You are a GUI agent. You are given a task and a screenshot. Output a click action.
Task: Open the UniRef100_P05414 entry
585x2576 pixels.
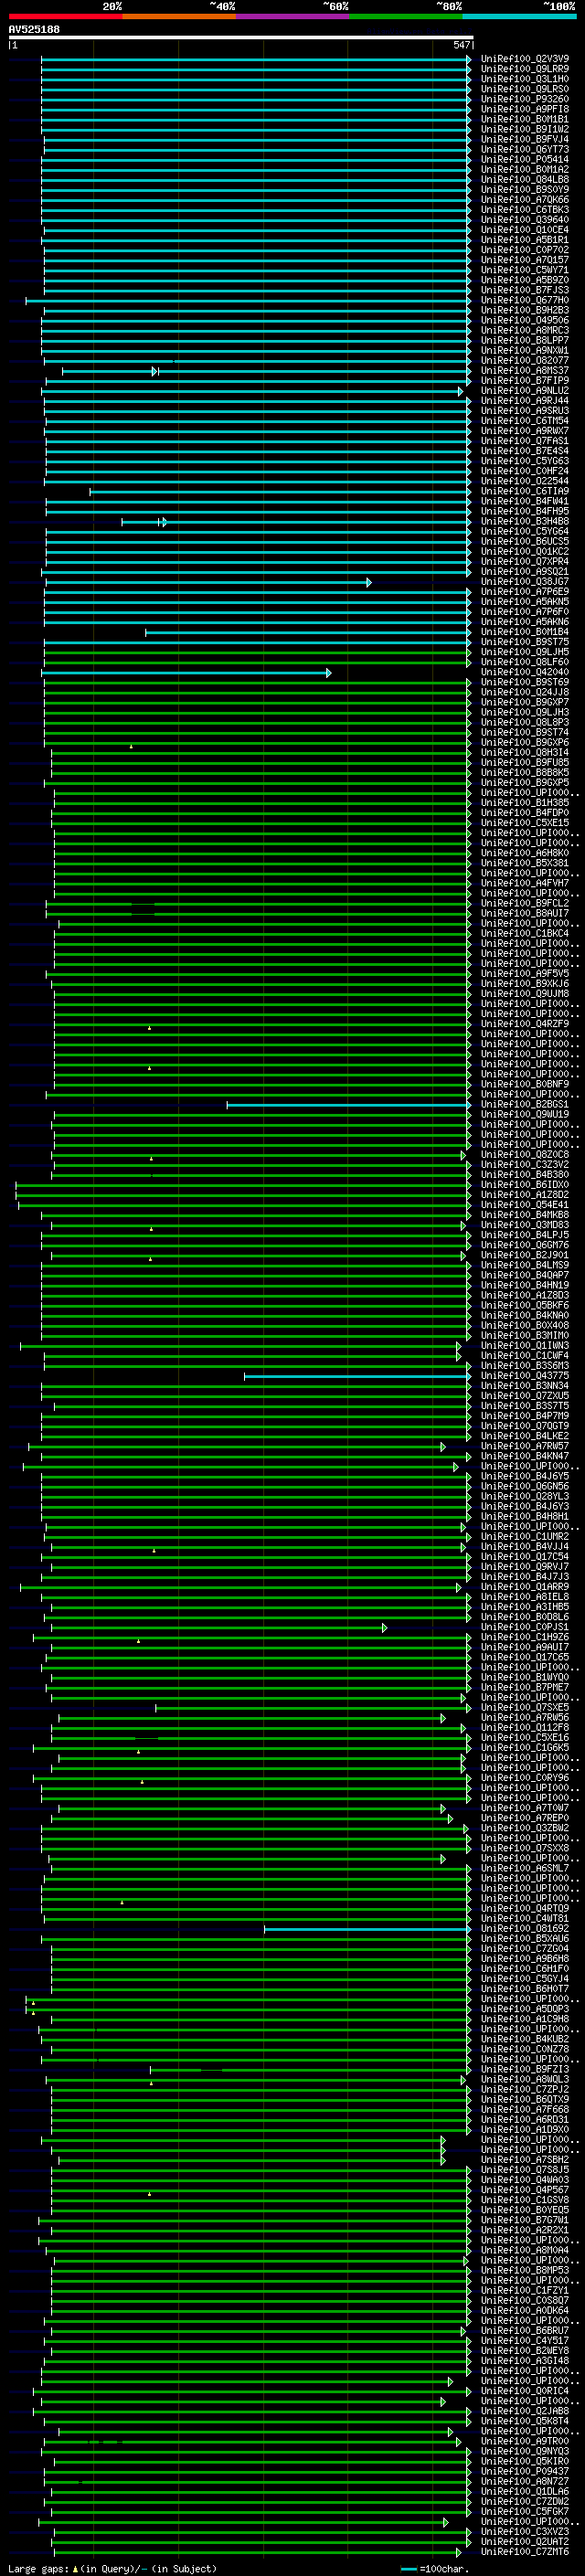(525, 159)
